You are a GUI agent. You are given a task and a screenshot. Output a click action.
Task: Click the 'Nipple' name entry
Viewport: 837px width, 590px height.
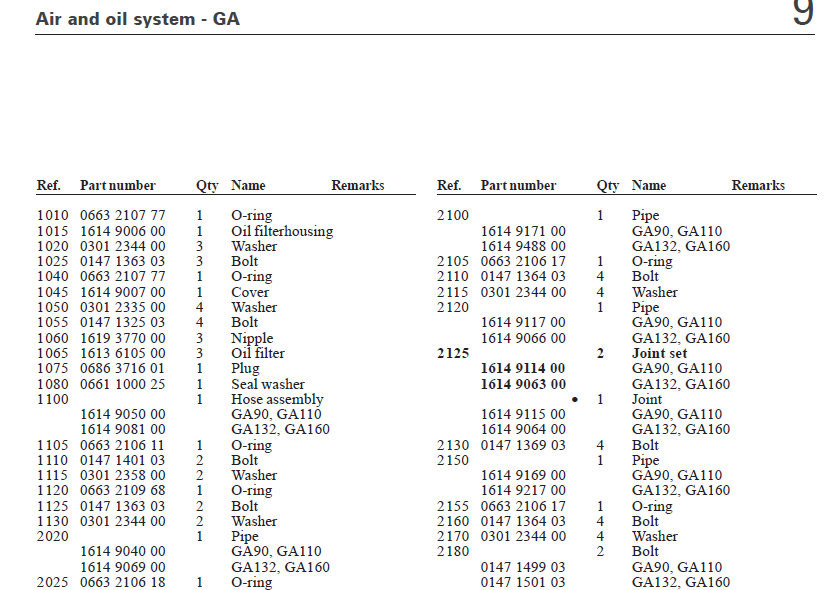coord(252,339)
